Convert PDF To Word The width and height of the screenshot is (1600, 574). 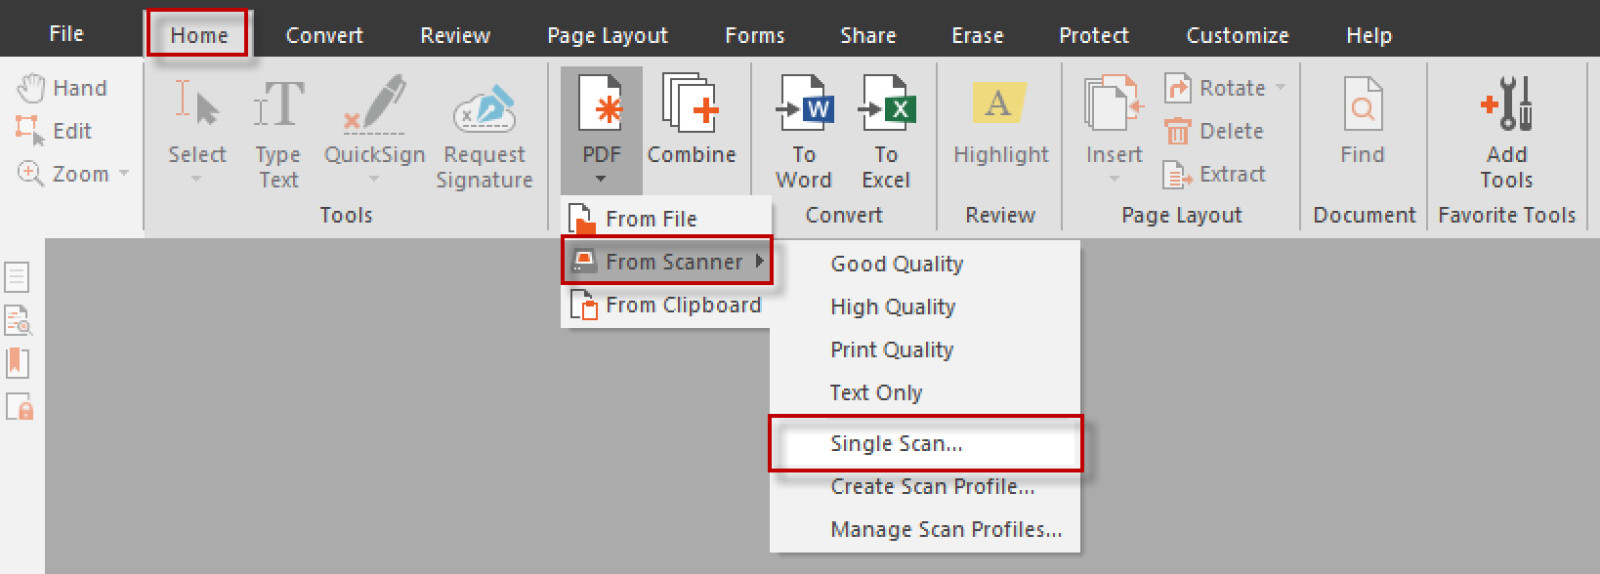tap(804, 133)
